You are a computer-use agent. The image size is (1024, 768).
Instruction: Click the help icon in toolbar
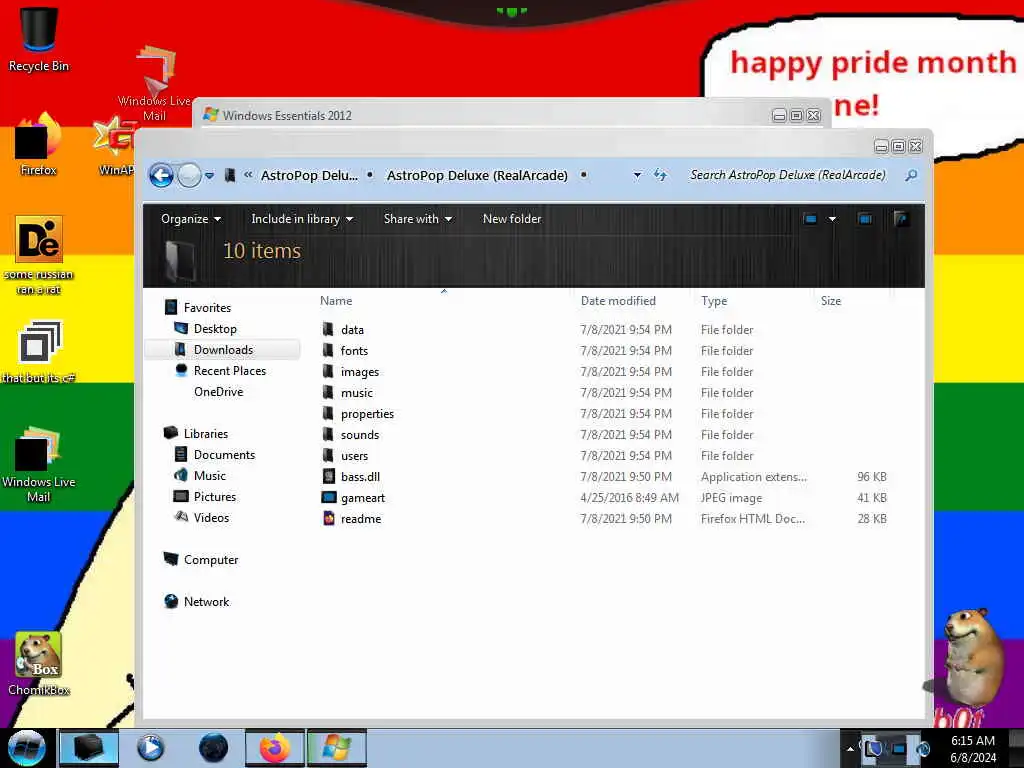901,219
